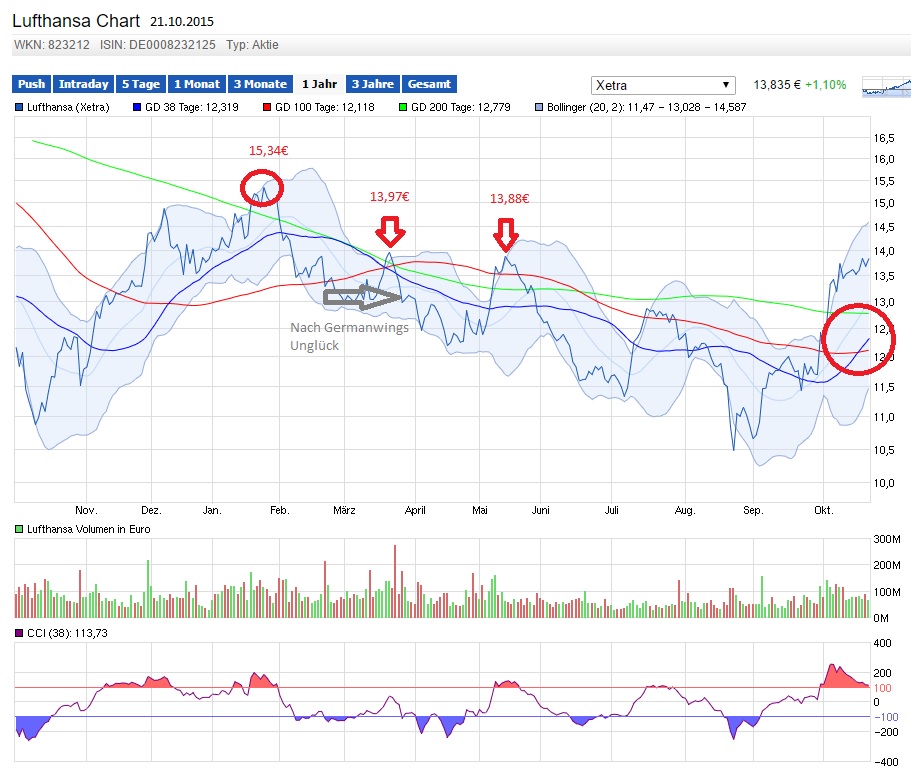
Task: Click the 300M volume axis value
Action: pyautogui.click(x=887, y=539)
